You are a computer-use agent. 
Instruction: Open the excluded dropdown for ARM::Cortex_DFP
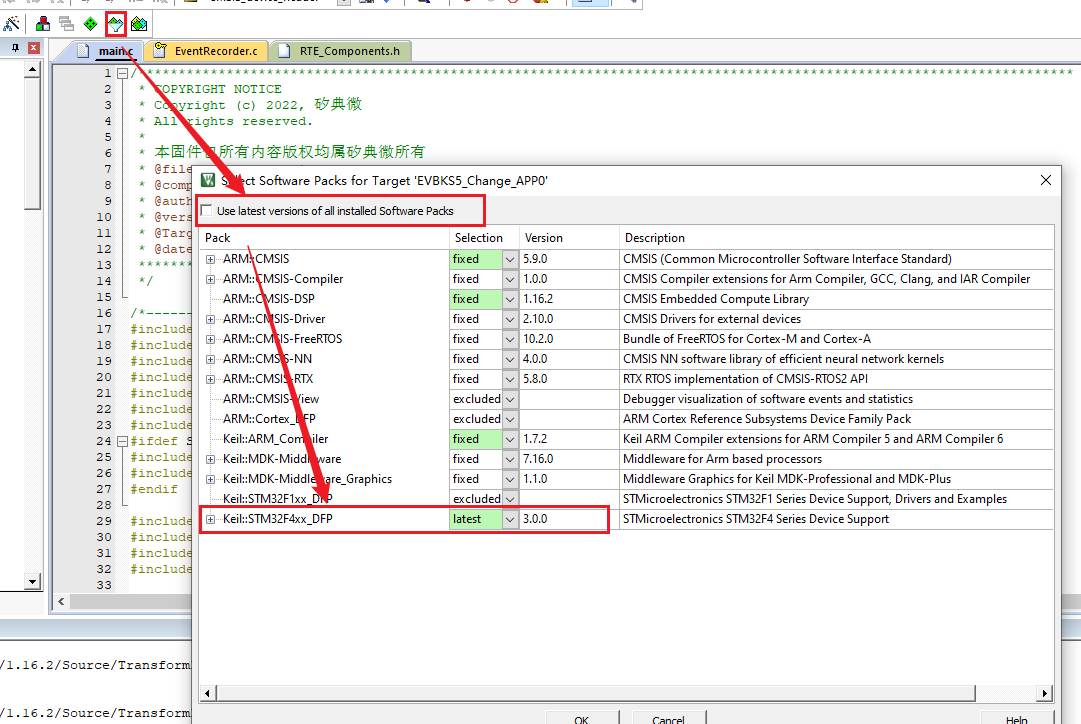click(509, 418)
